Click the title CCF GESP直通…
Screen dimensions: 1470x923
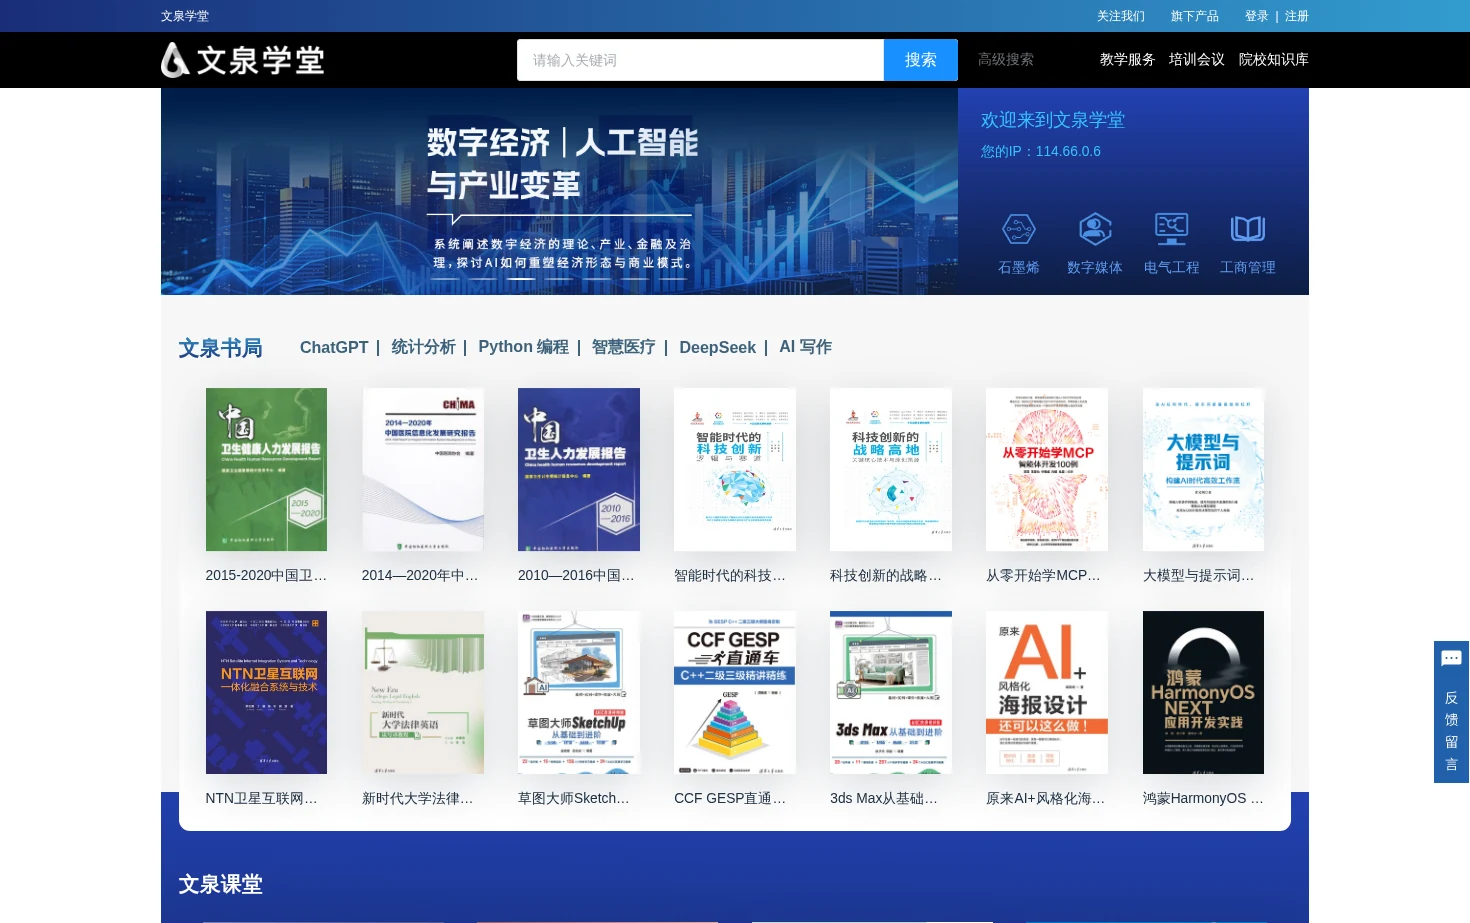point(730,798)
